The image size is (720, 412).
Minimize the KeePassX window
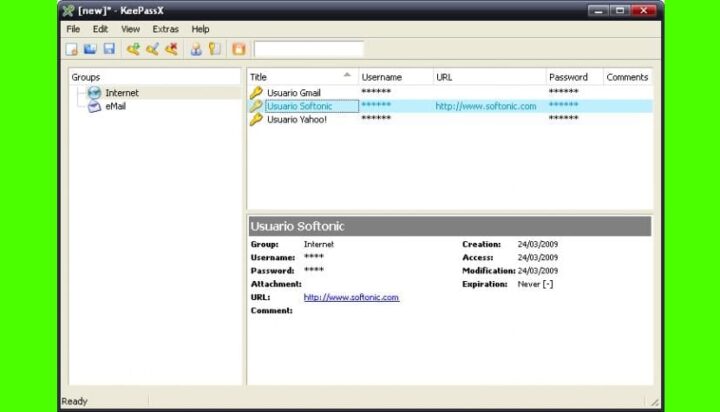598,11
